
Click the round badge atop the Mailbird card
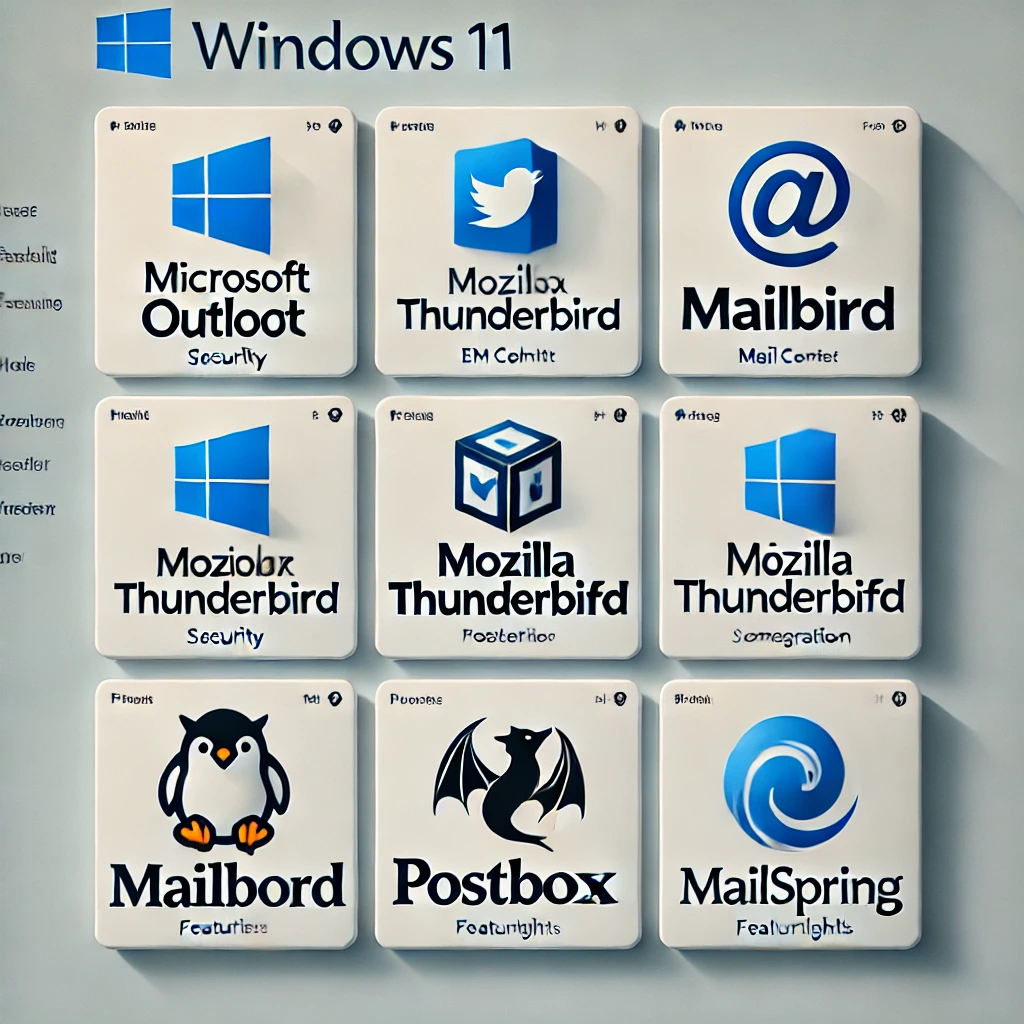coord(898,127)
